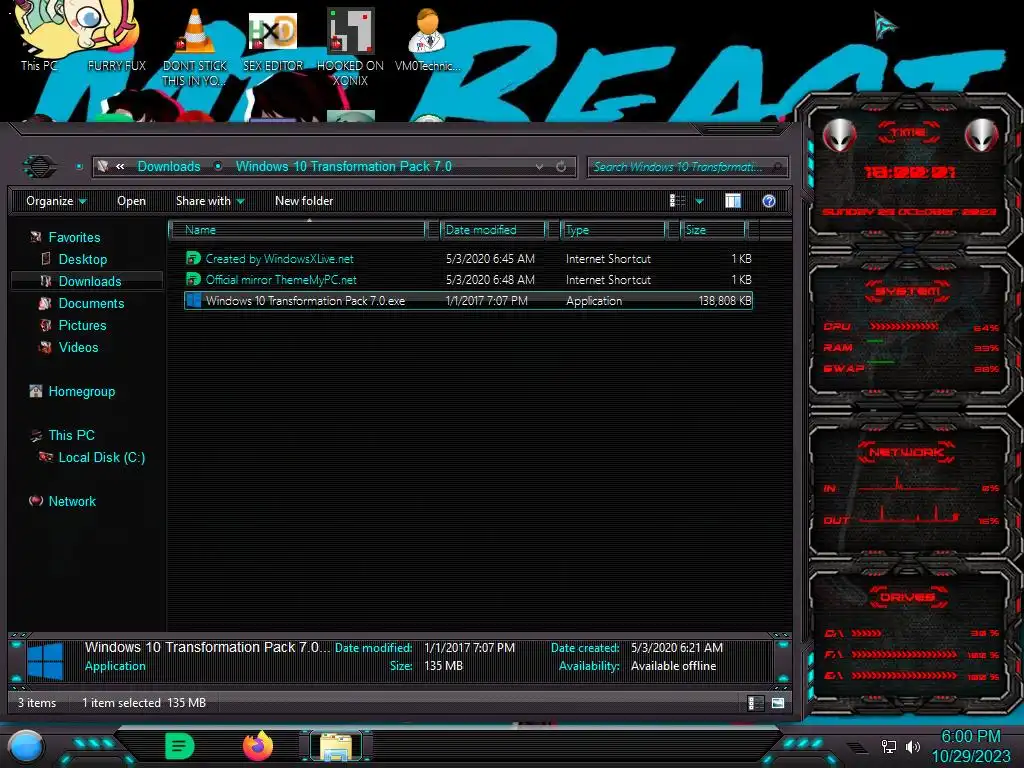Click the Downloads breadcrumb in the address bar

168,167
